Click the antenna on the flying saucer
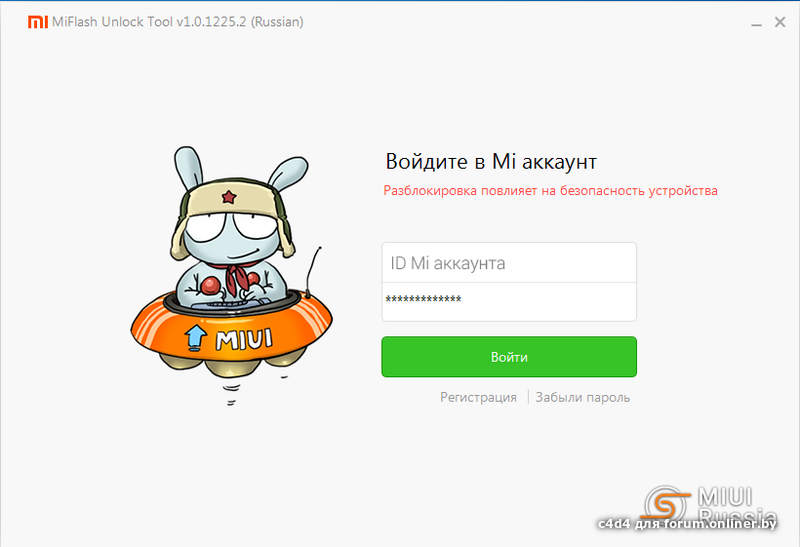800x547 pixels. 313,270
